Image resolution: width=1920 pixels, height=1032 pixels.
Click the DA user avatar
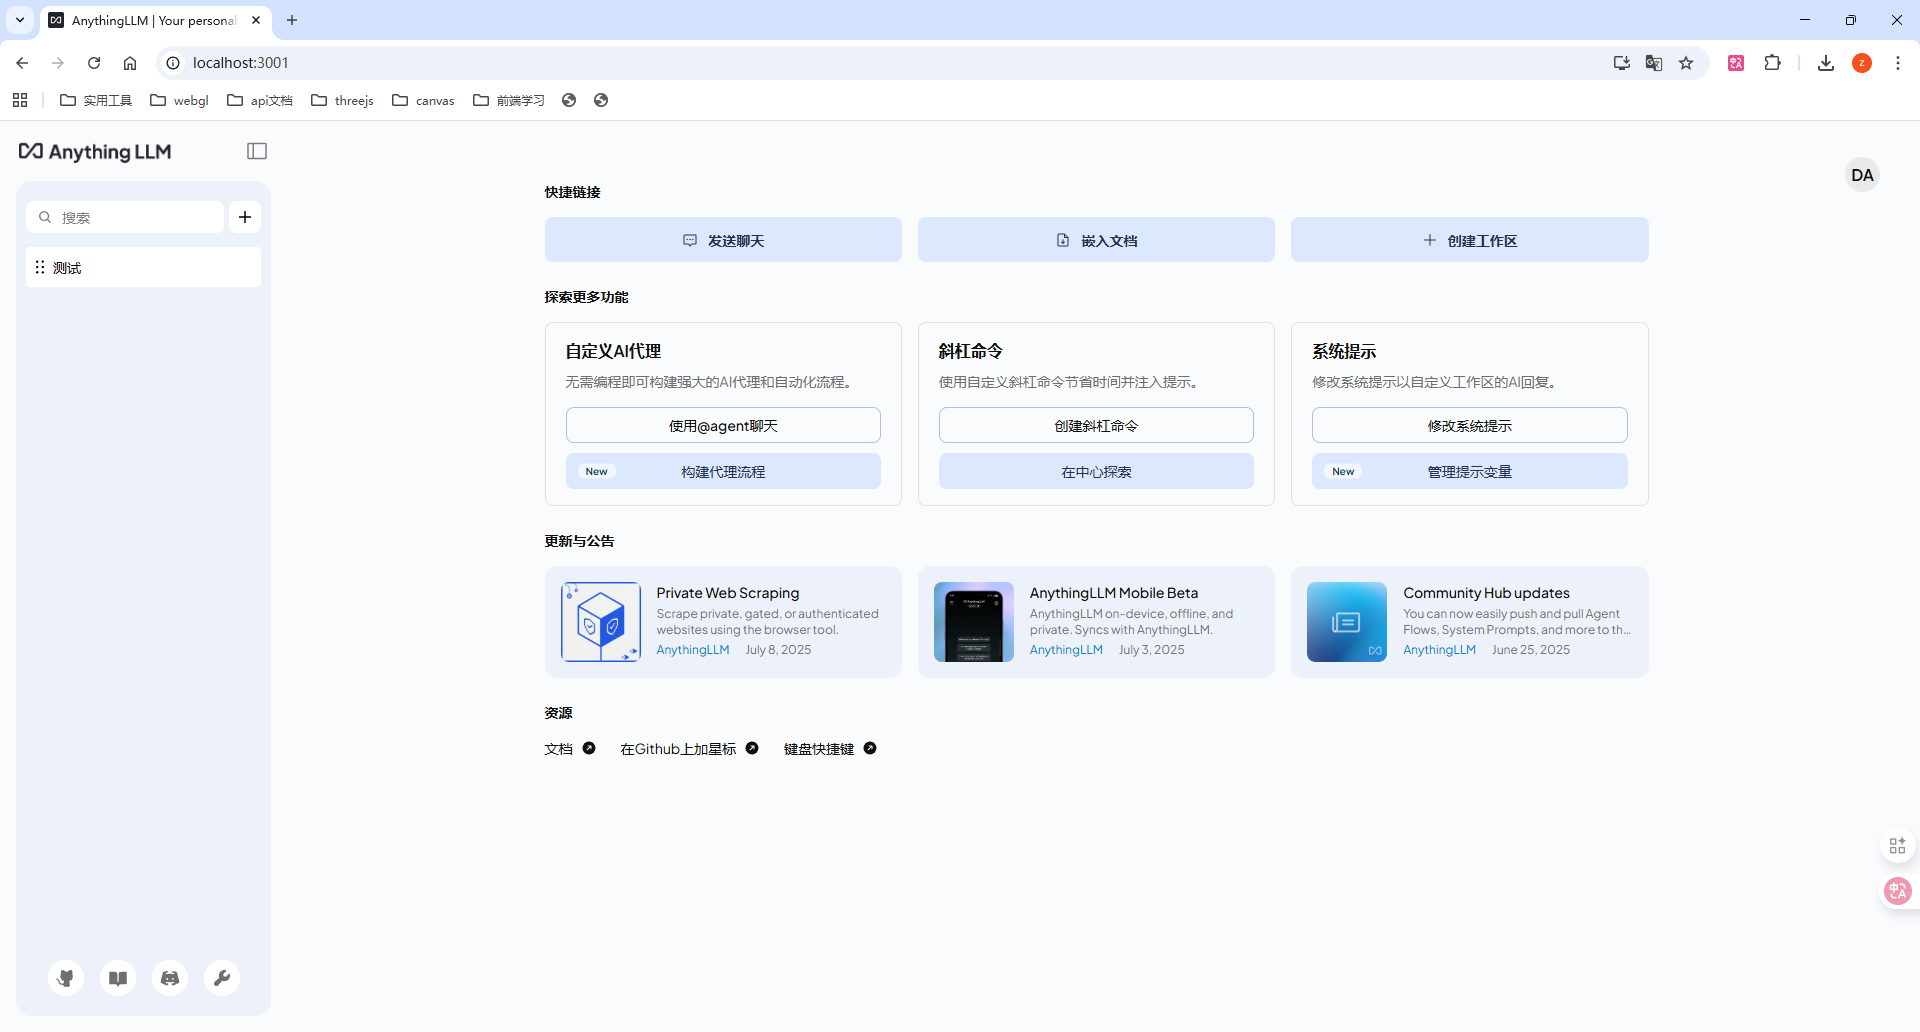(1861, 175)
